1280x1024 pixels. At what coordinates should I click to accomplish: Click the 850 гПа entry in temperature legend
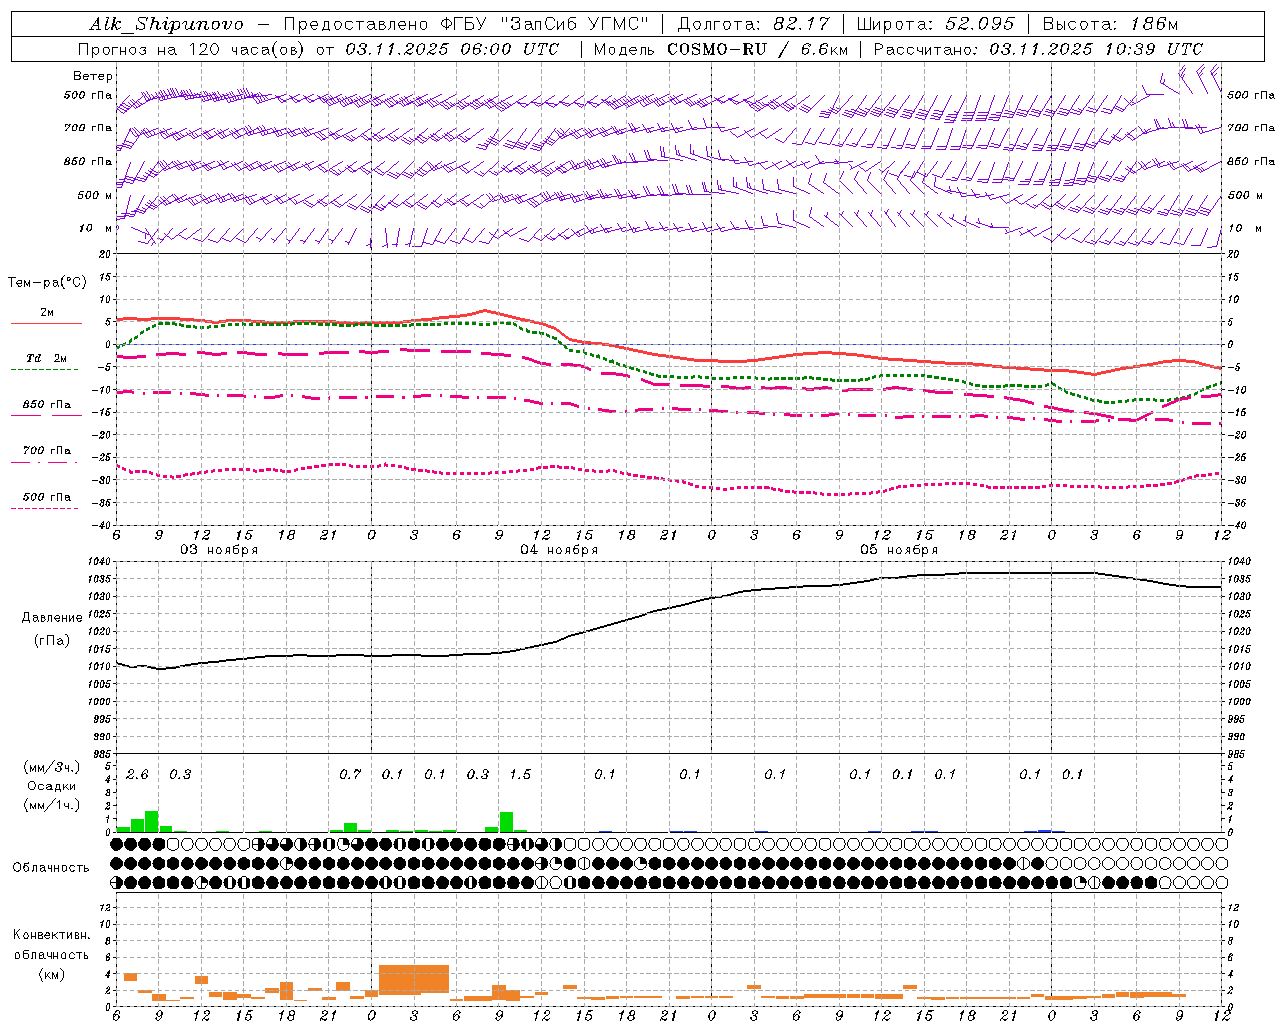47,405
